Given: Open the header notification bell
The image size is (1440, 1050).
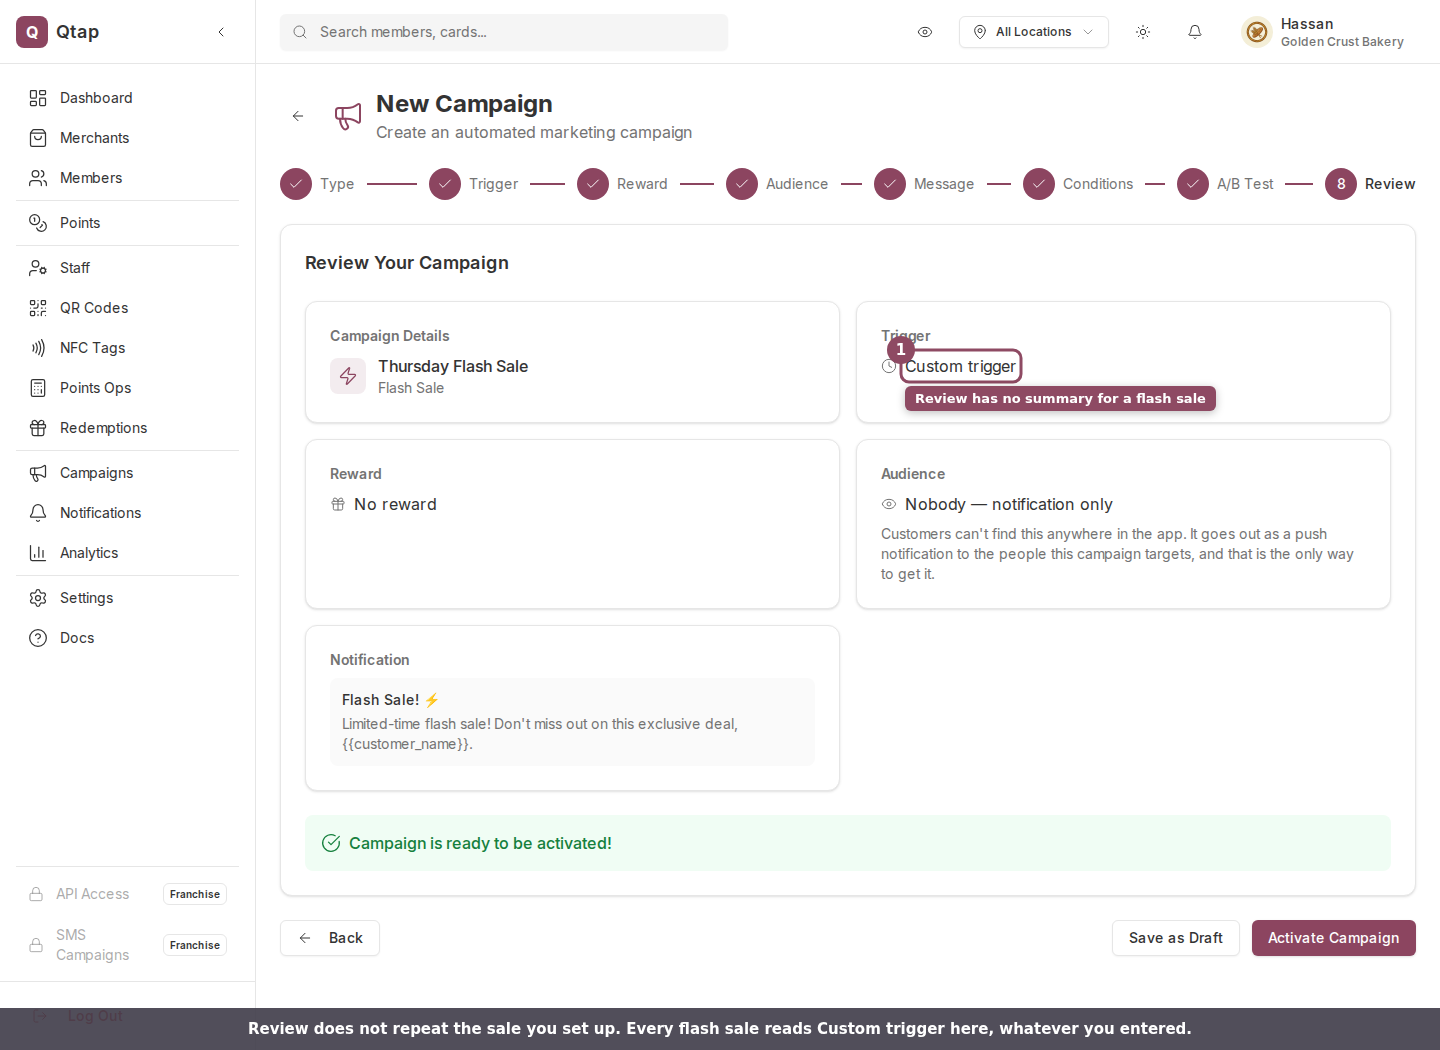Looking at the screenshot, I should point(1195,32).
